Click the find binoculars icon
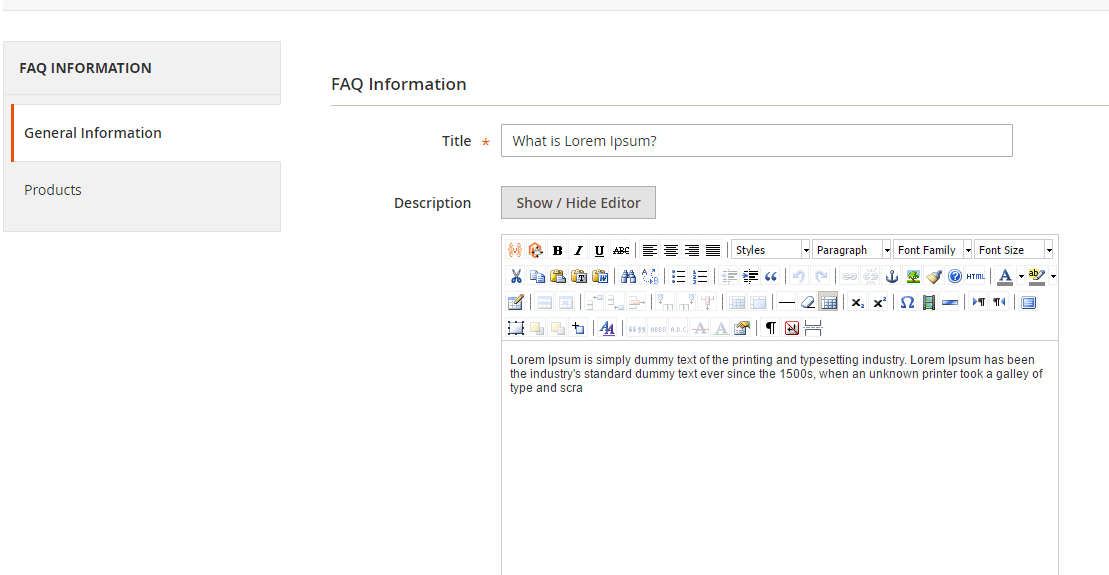The height and width of the screenshot is (575, 1109). pos(628,276)
